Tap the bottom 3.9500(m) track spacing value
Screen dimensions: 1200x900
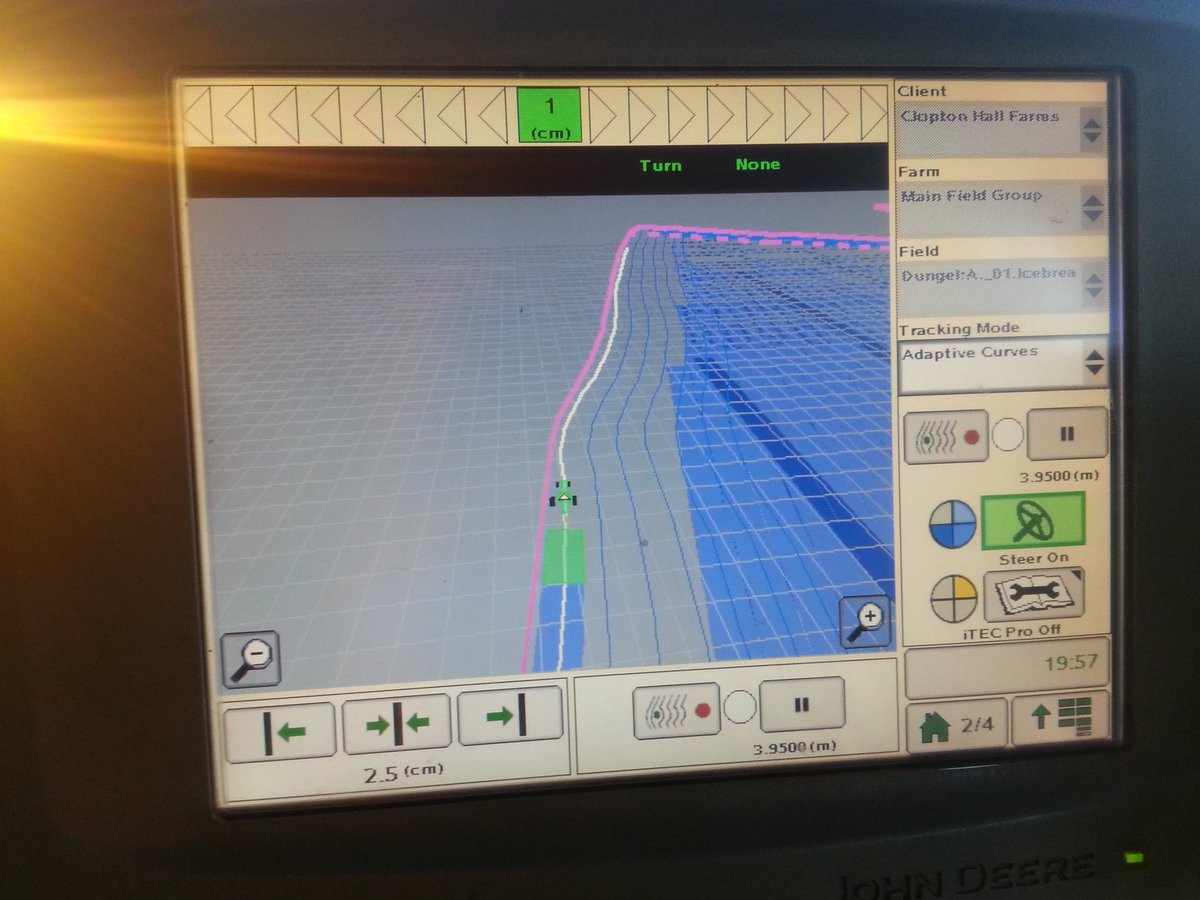click(794, 747)
